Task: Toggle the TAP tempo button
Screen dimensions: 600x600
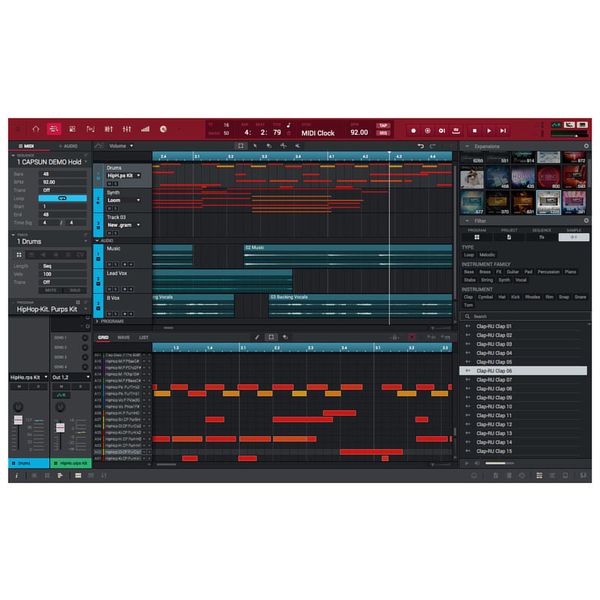Action: click(383, 126)
